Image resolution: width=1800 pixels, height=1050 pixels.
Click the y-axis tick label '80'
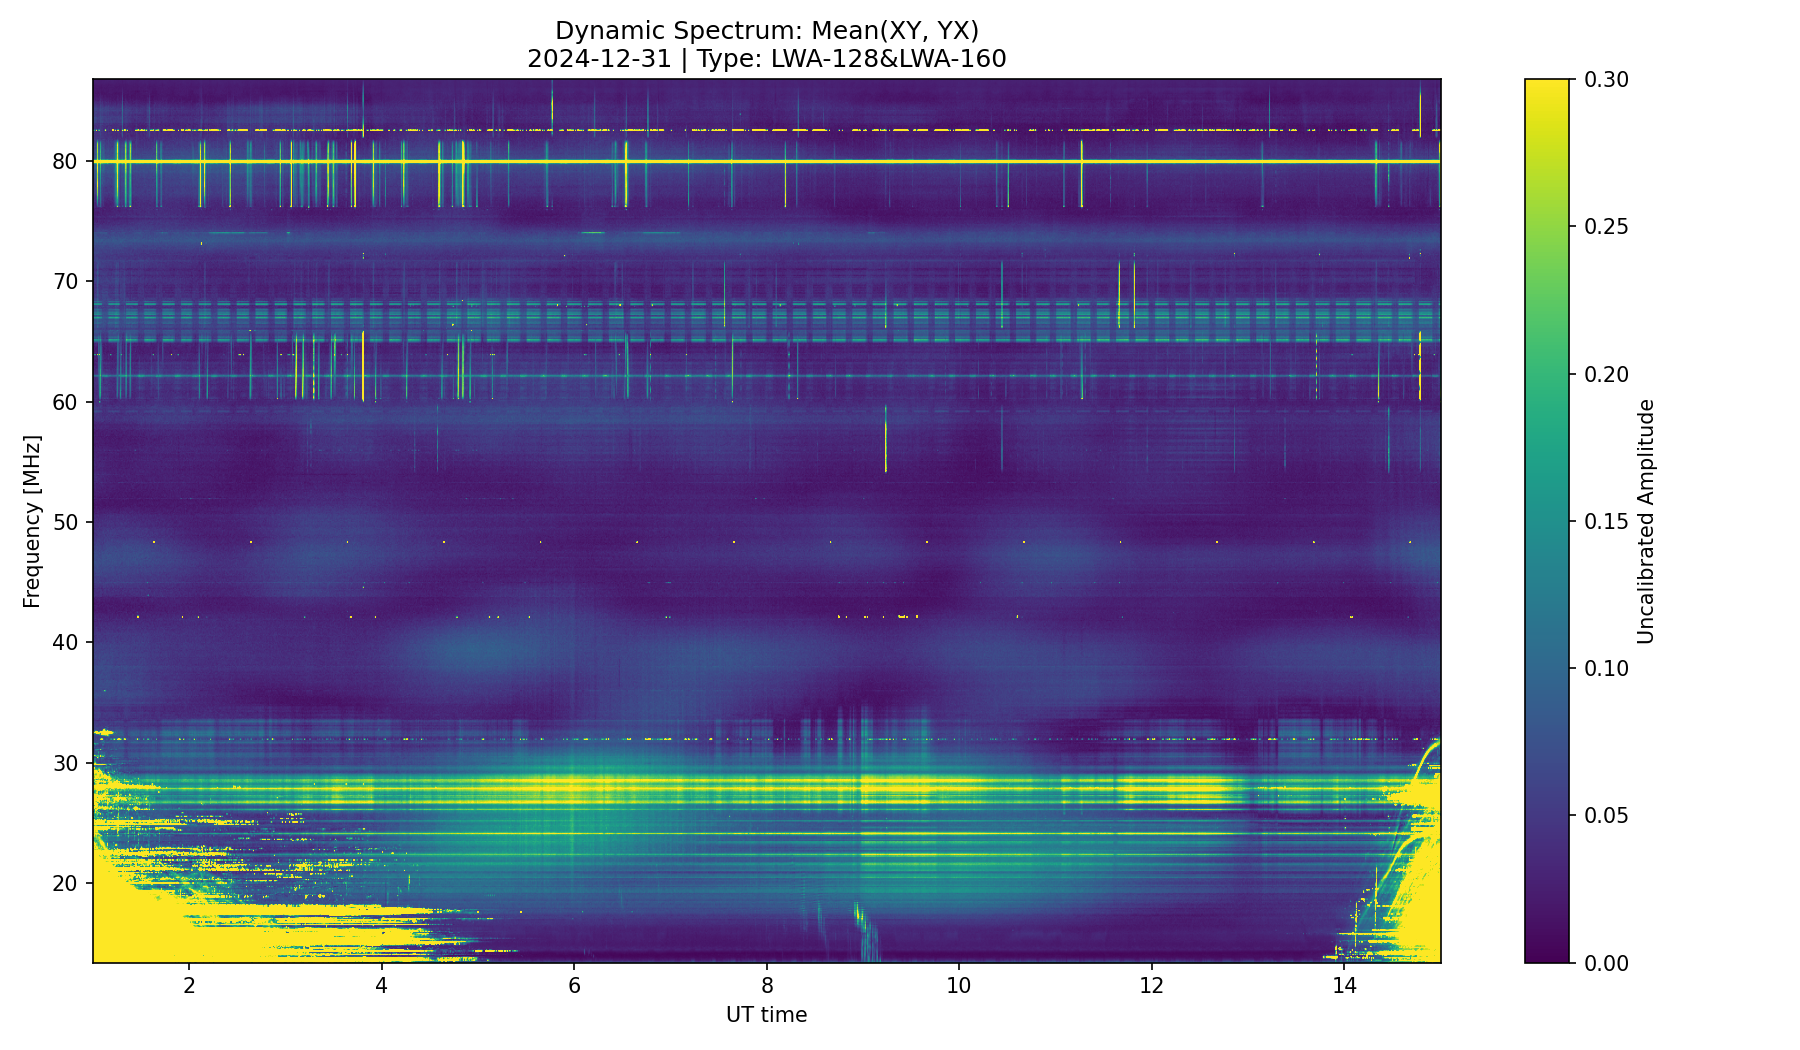click(x=66, y=161)
